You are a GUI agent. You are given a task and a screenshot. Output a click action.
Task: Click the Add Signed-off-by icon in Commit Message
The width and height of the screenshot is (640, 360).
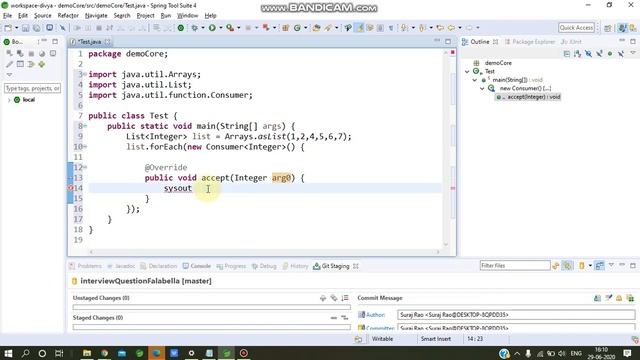(x=609, y=298)
